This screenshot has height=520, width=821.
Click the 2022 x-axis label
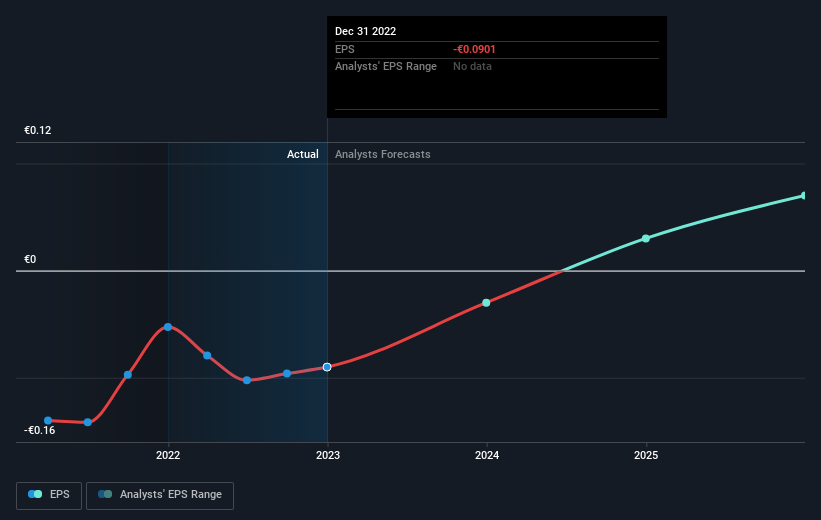coord(168,455)
